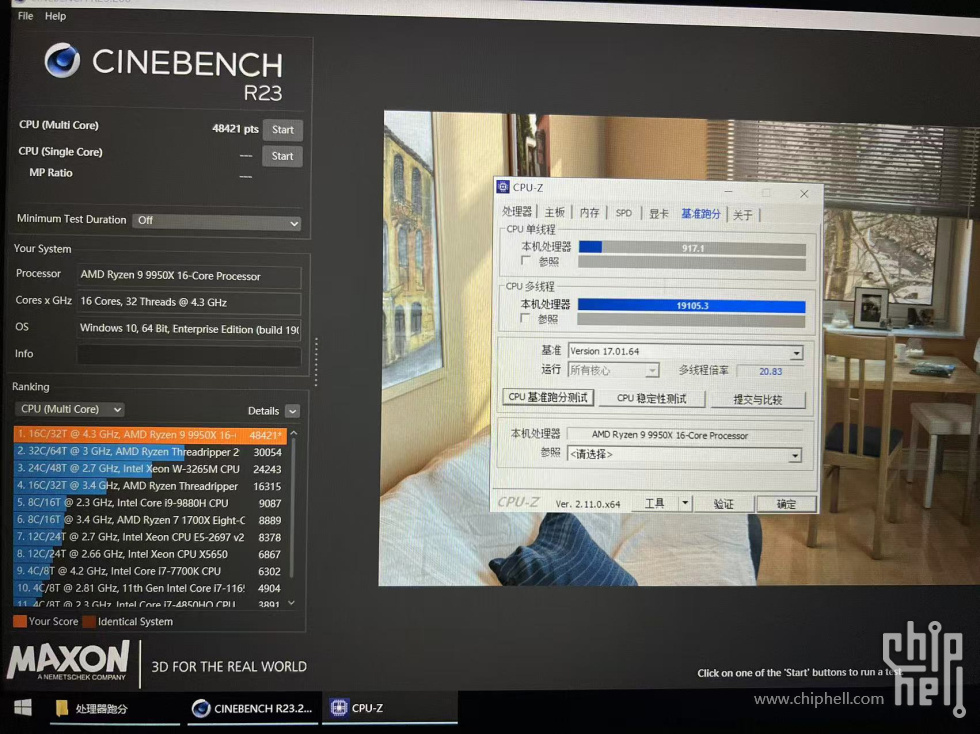The height and width of the screenshot is (734, 980).
Task: Switch to CINEBENCH R23 on the taskbar
Action: click(x=252, y=708)
